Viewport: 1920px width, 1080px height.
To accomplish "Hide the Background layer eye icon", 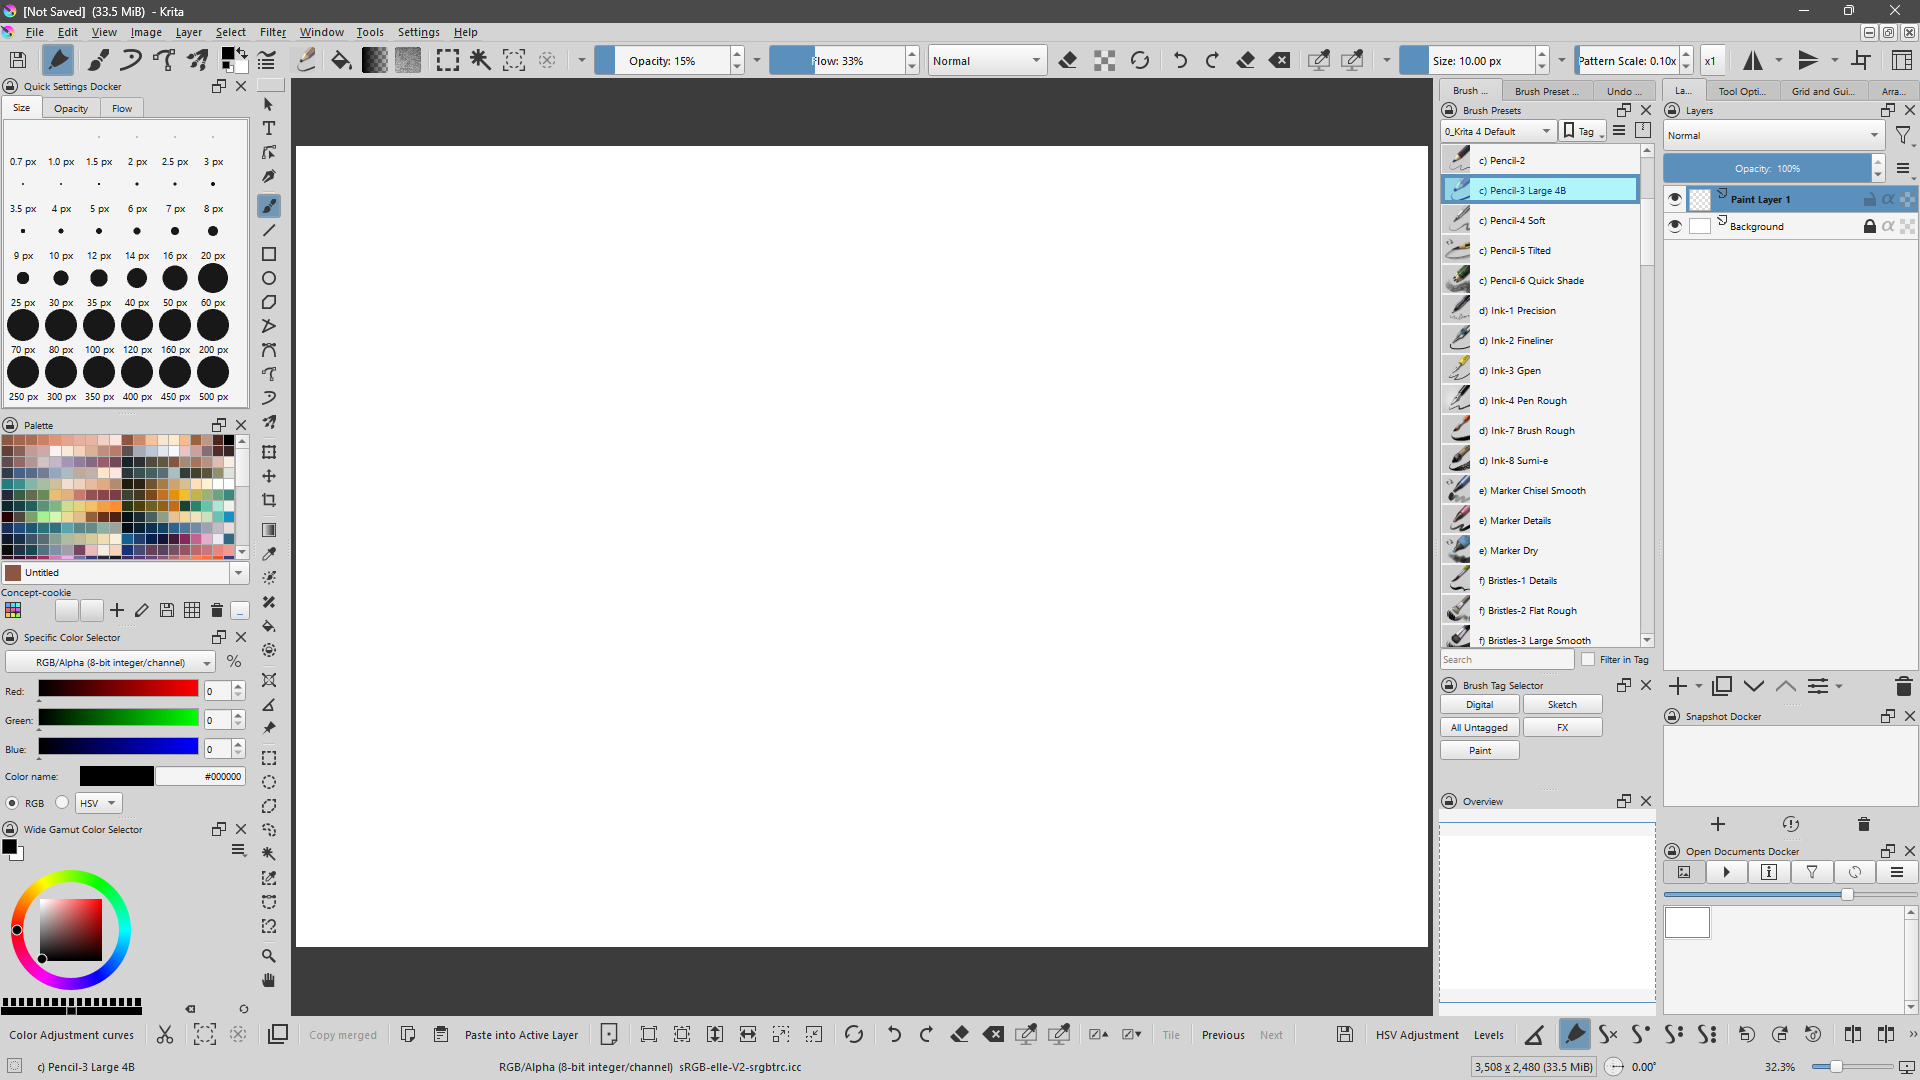I will pyautogui.click(x=1675, y=226).
